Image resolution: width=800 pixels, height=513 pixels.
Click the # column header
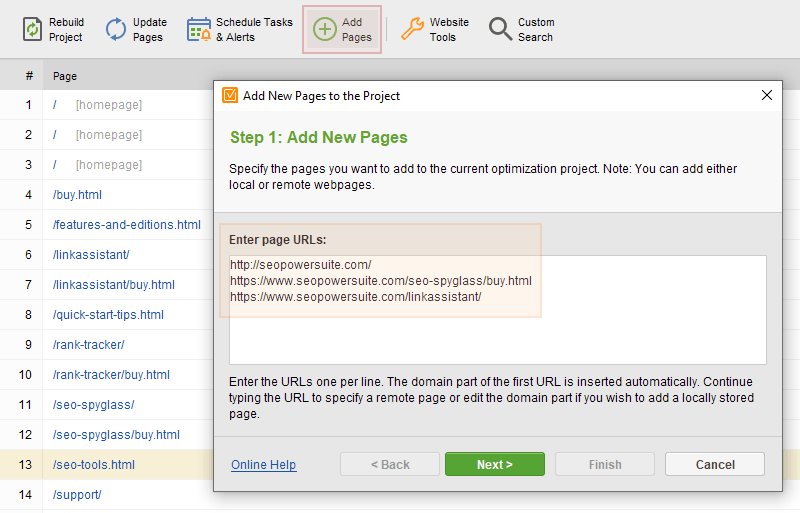pos(30,76)
